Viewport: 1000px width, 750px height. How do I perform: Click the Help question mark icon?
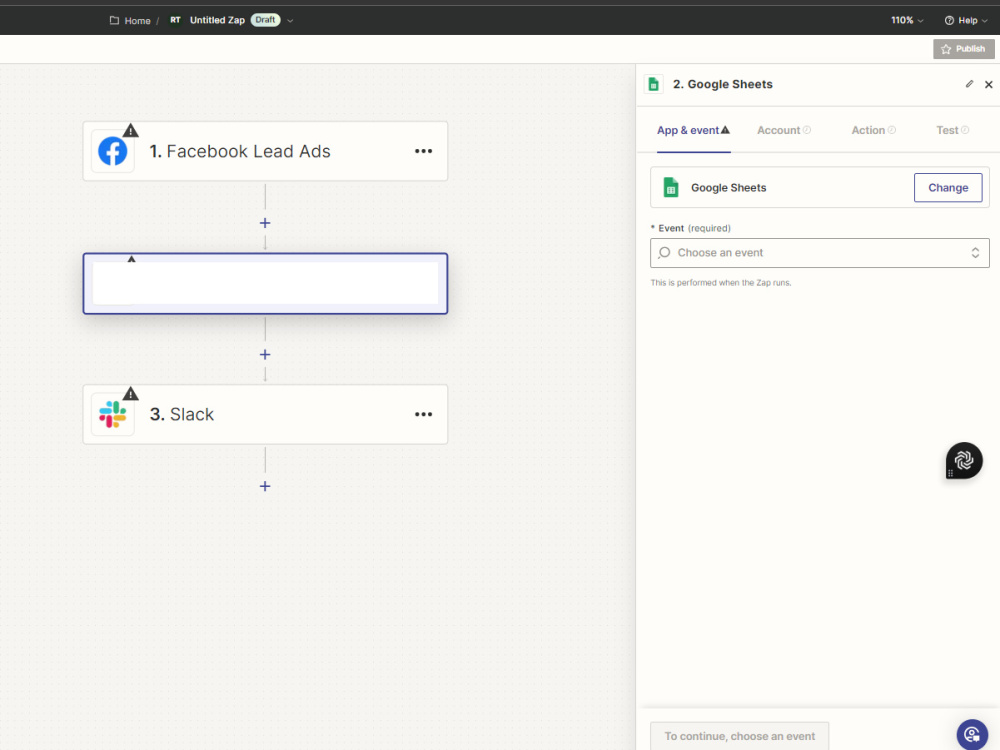[x=949, y=20]
